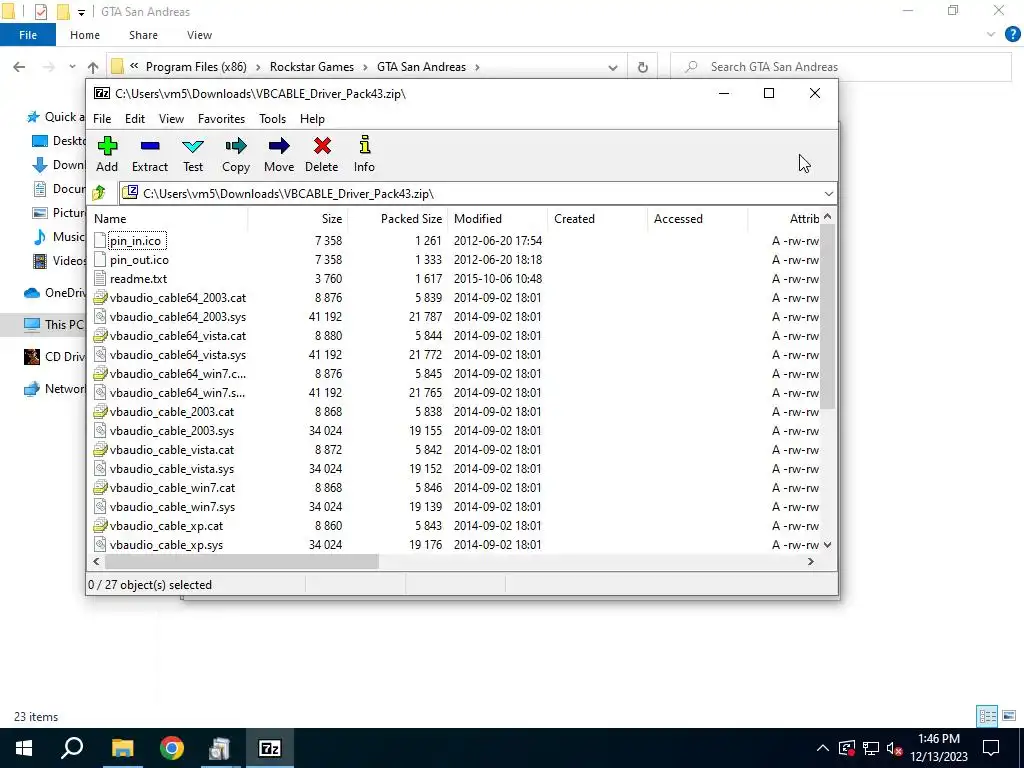Open taskbar search magnifier
Screen dimensions: 1024x768
[72, 748]
